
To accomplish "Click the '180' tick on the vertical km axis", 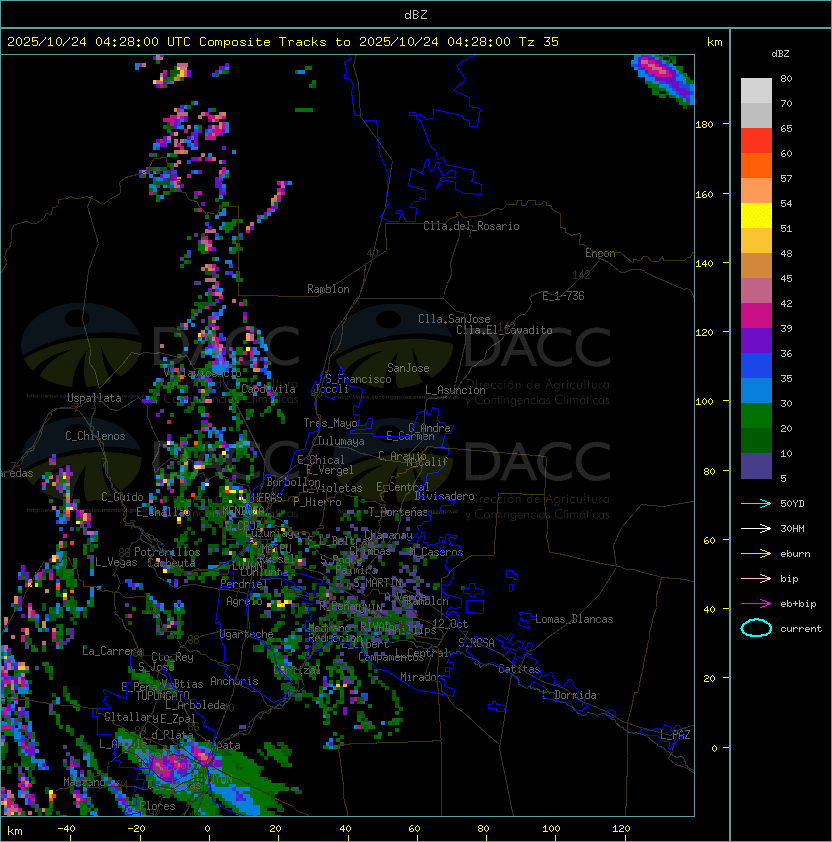I will 704,125.
